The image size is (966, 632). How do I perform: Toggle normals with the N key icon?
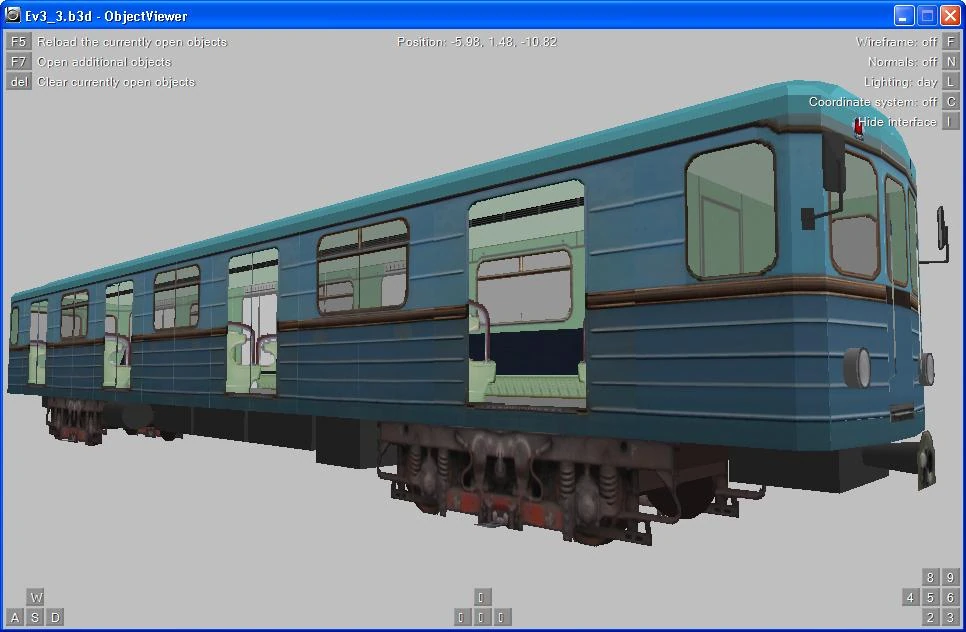click(x=951, y=62)
